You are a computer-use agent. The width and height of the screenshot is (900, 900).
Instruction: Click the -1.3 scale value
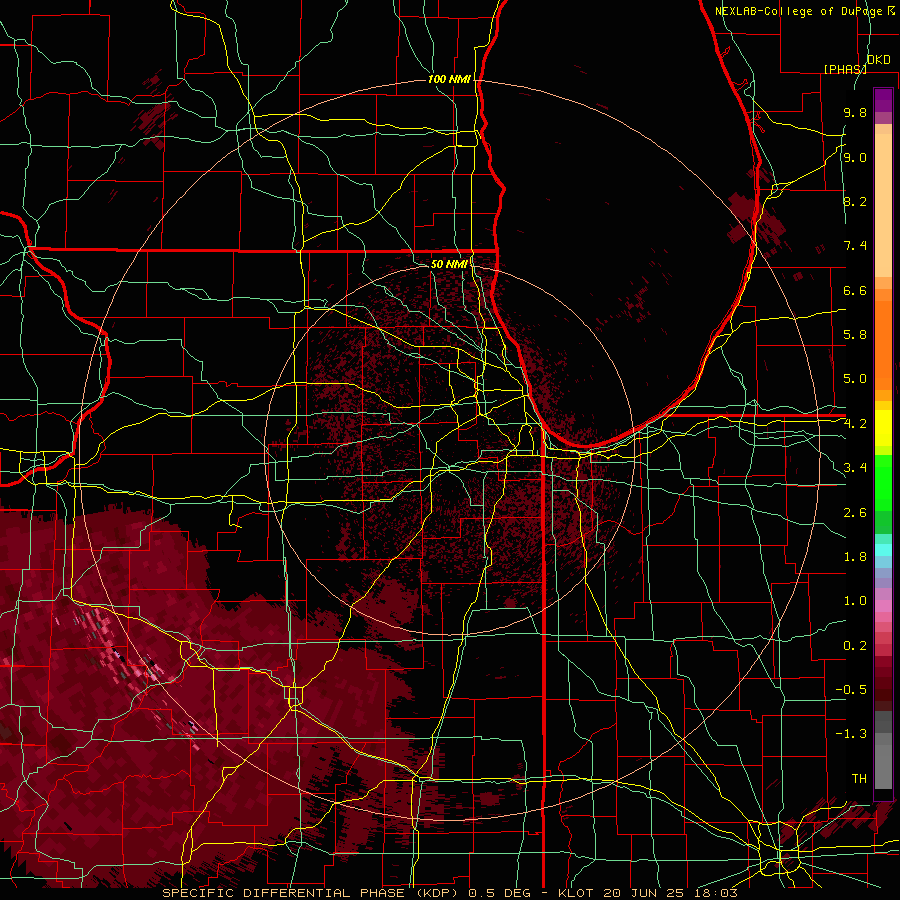coord(851,734)
